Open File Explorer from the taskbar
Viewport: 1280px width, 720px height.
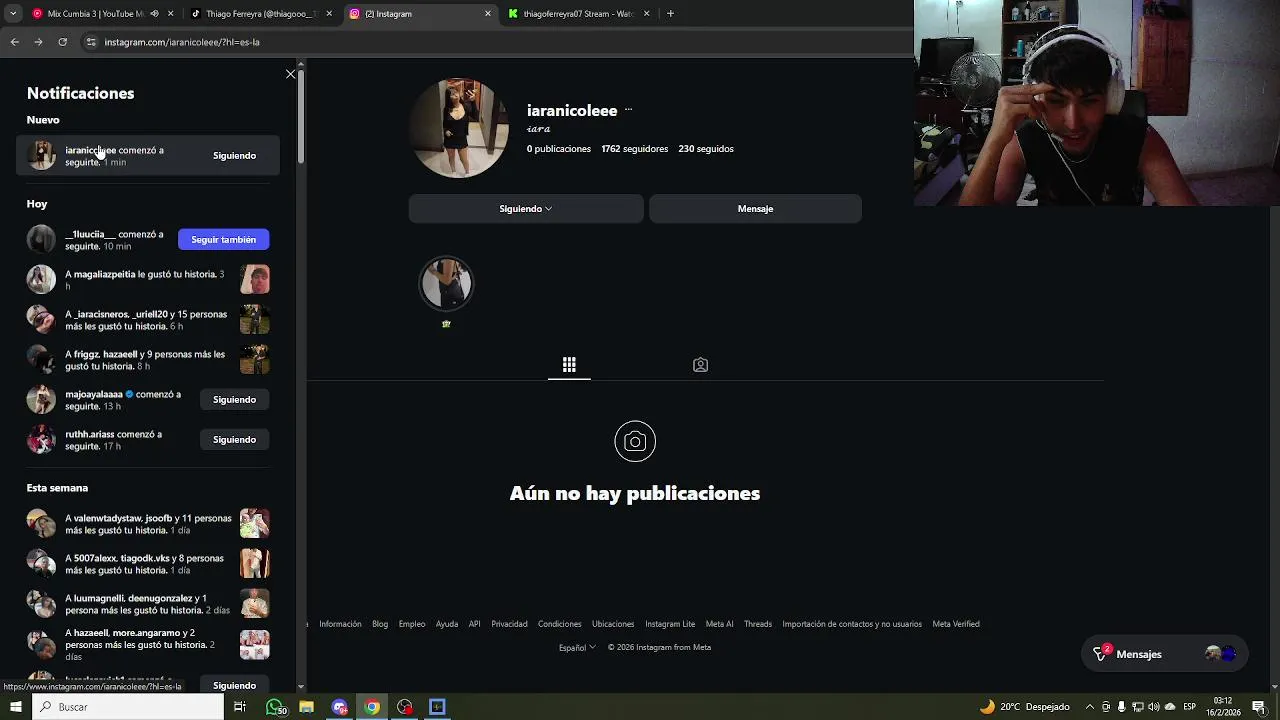(x=307, y=707)
